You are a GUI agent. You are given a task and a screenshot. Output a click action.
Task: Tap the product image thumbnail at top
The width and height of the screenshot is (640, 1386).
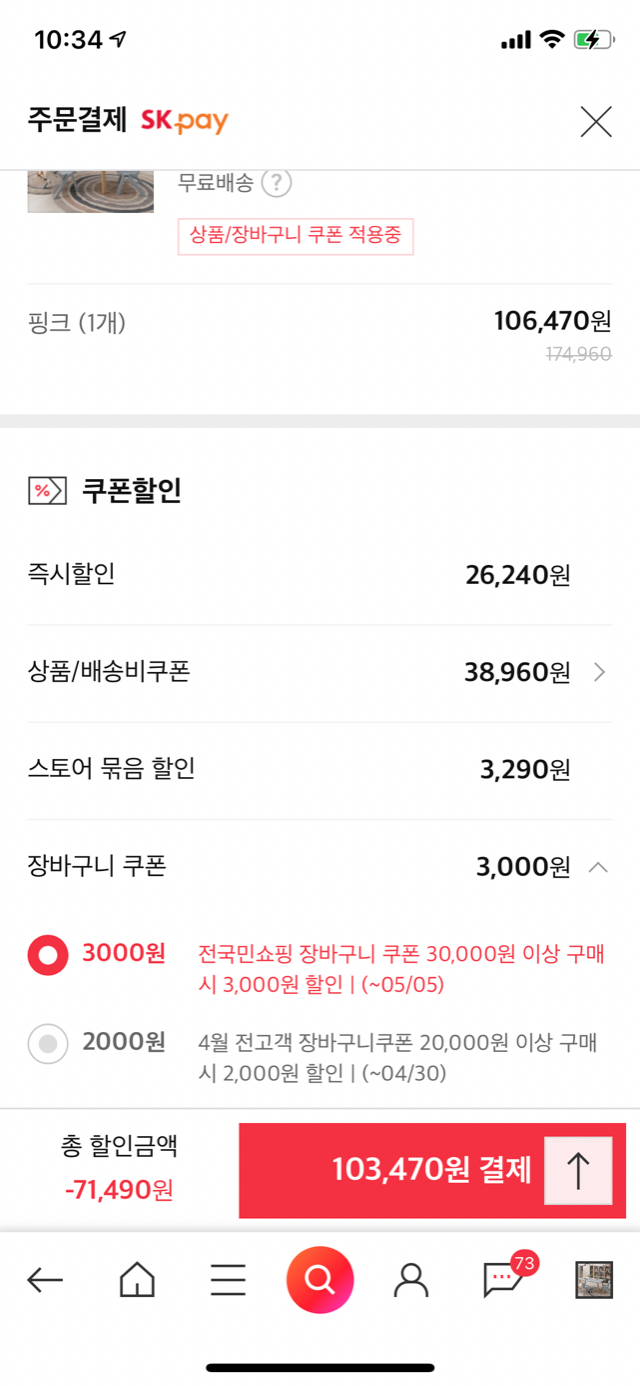[90, 192]
